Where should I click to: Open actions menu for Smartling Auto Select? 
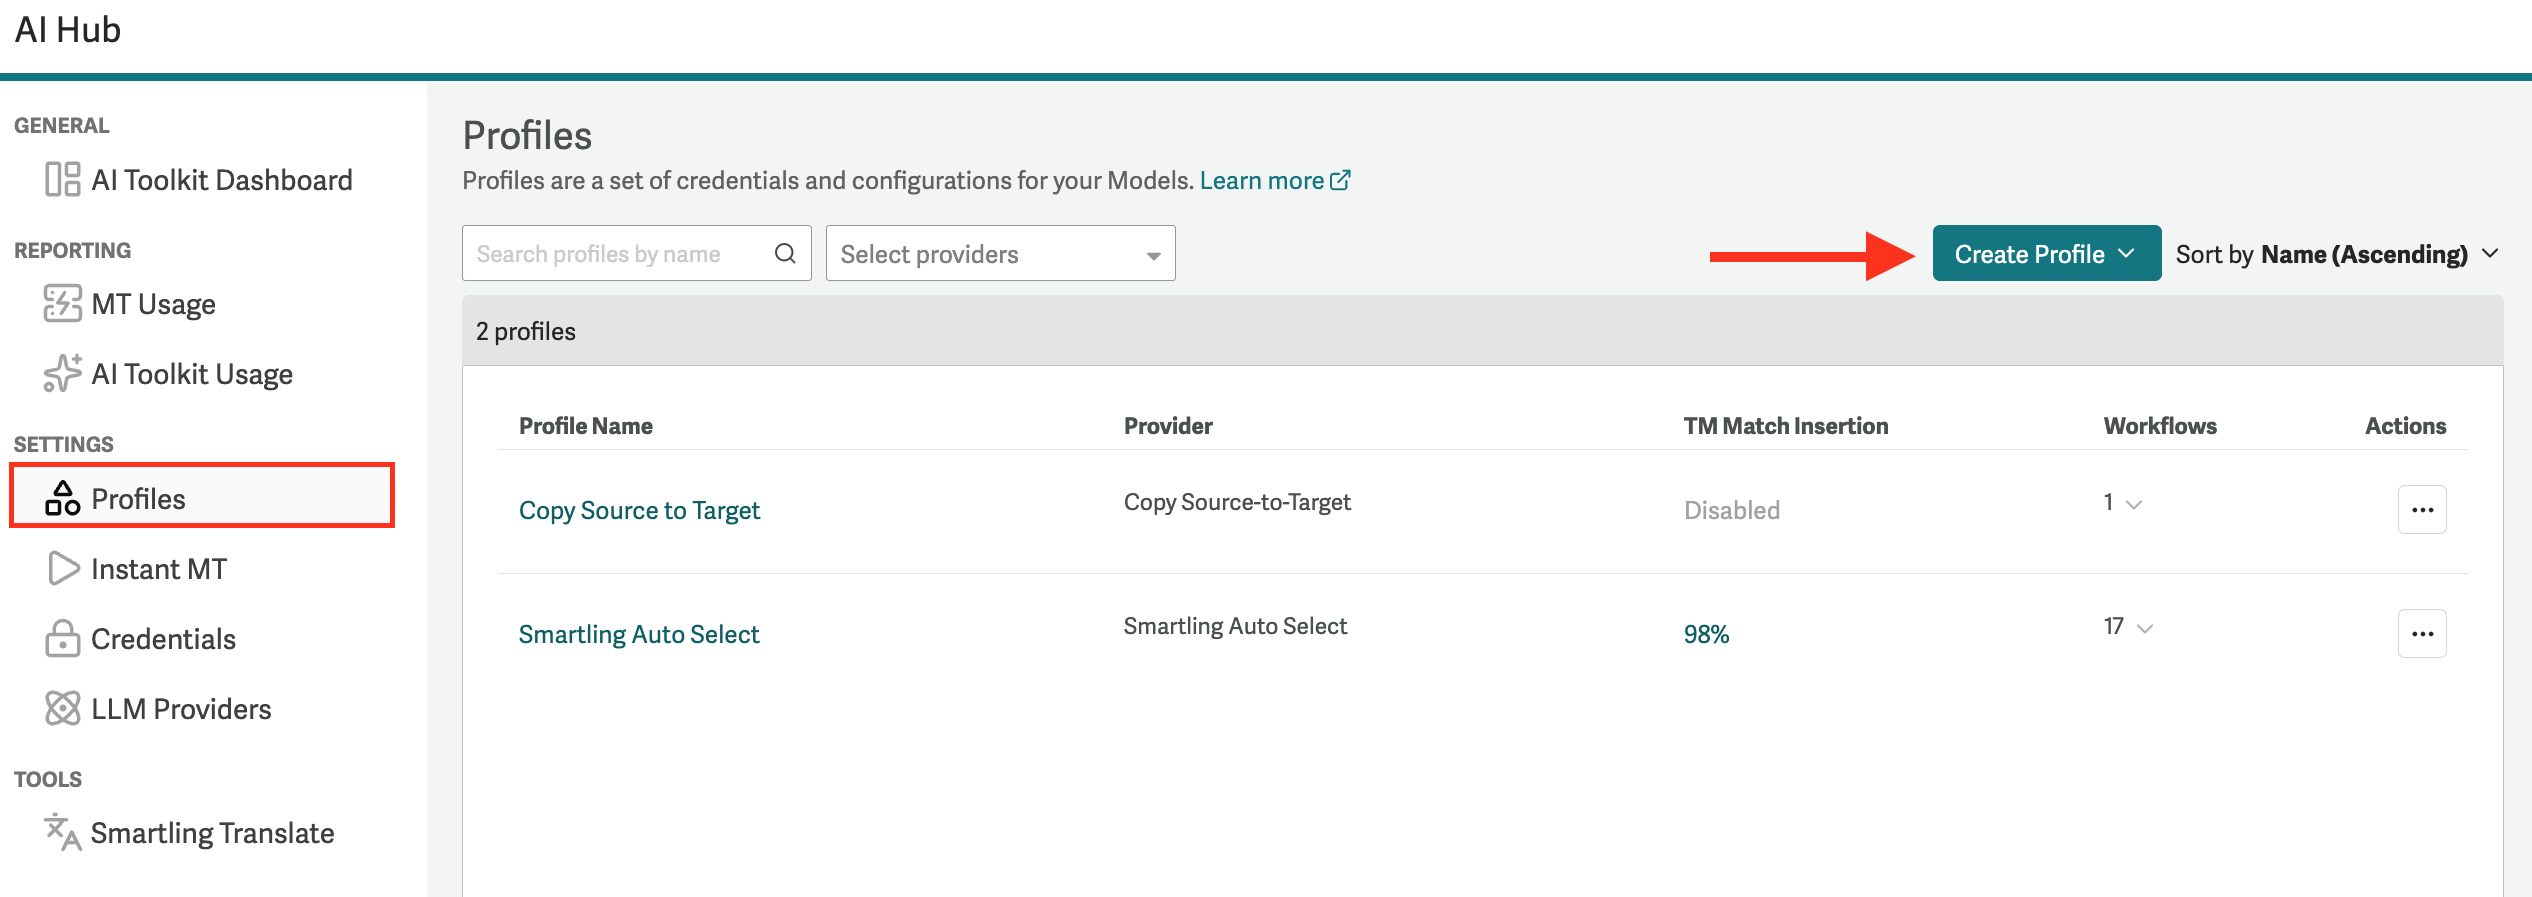coord(2421,634)
